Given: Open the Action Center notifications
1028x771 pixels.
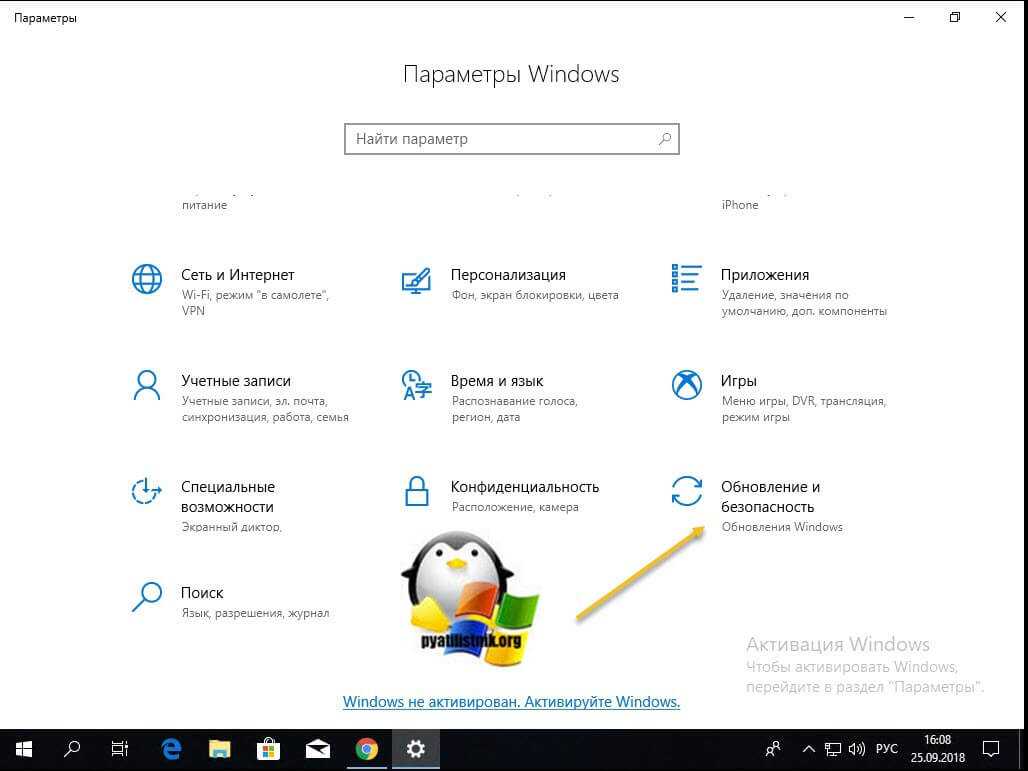Looking at the screenshot, I should (x=990, y=748).
